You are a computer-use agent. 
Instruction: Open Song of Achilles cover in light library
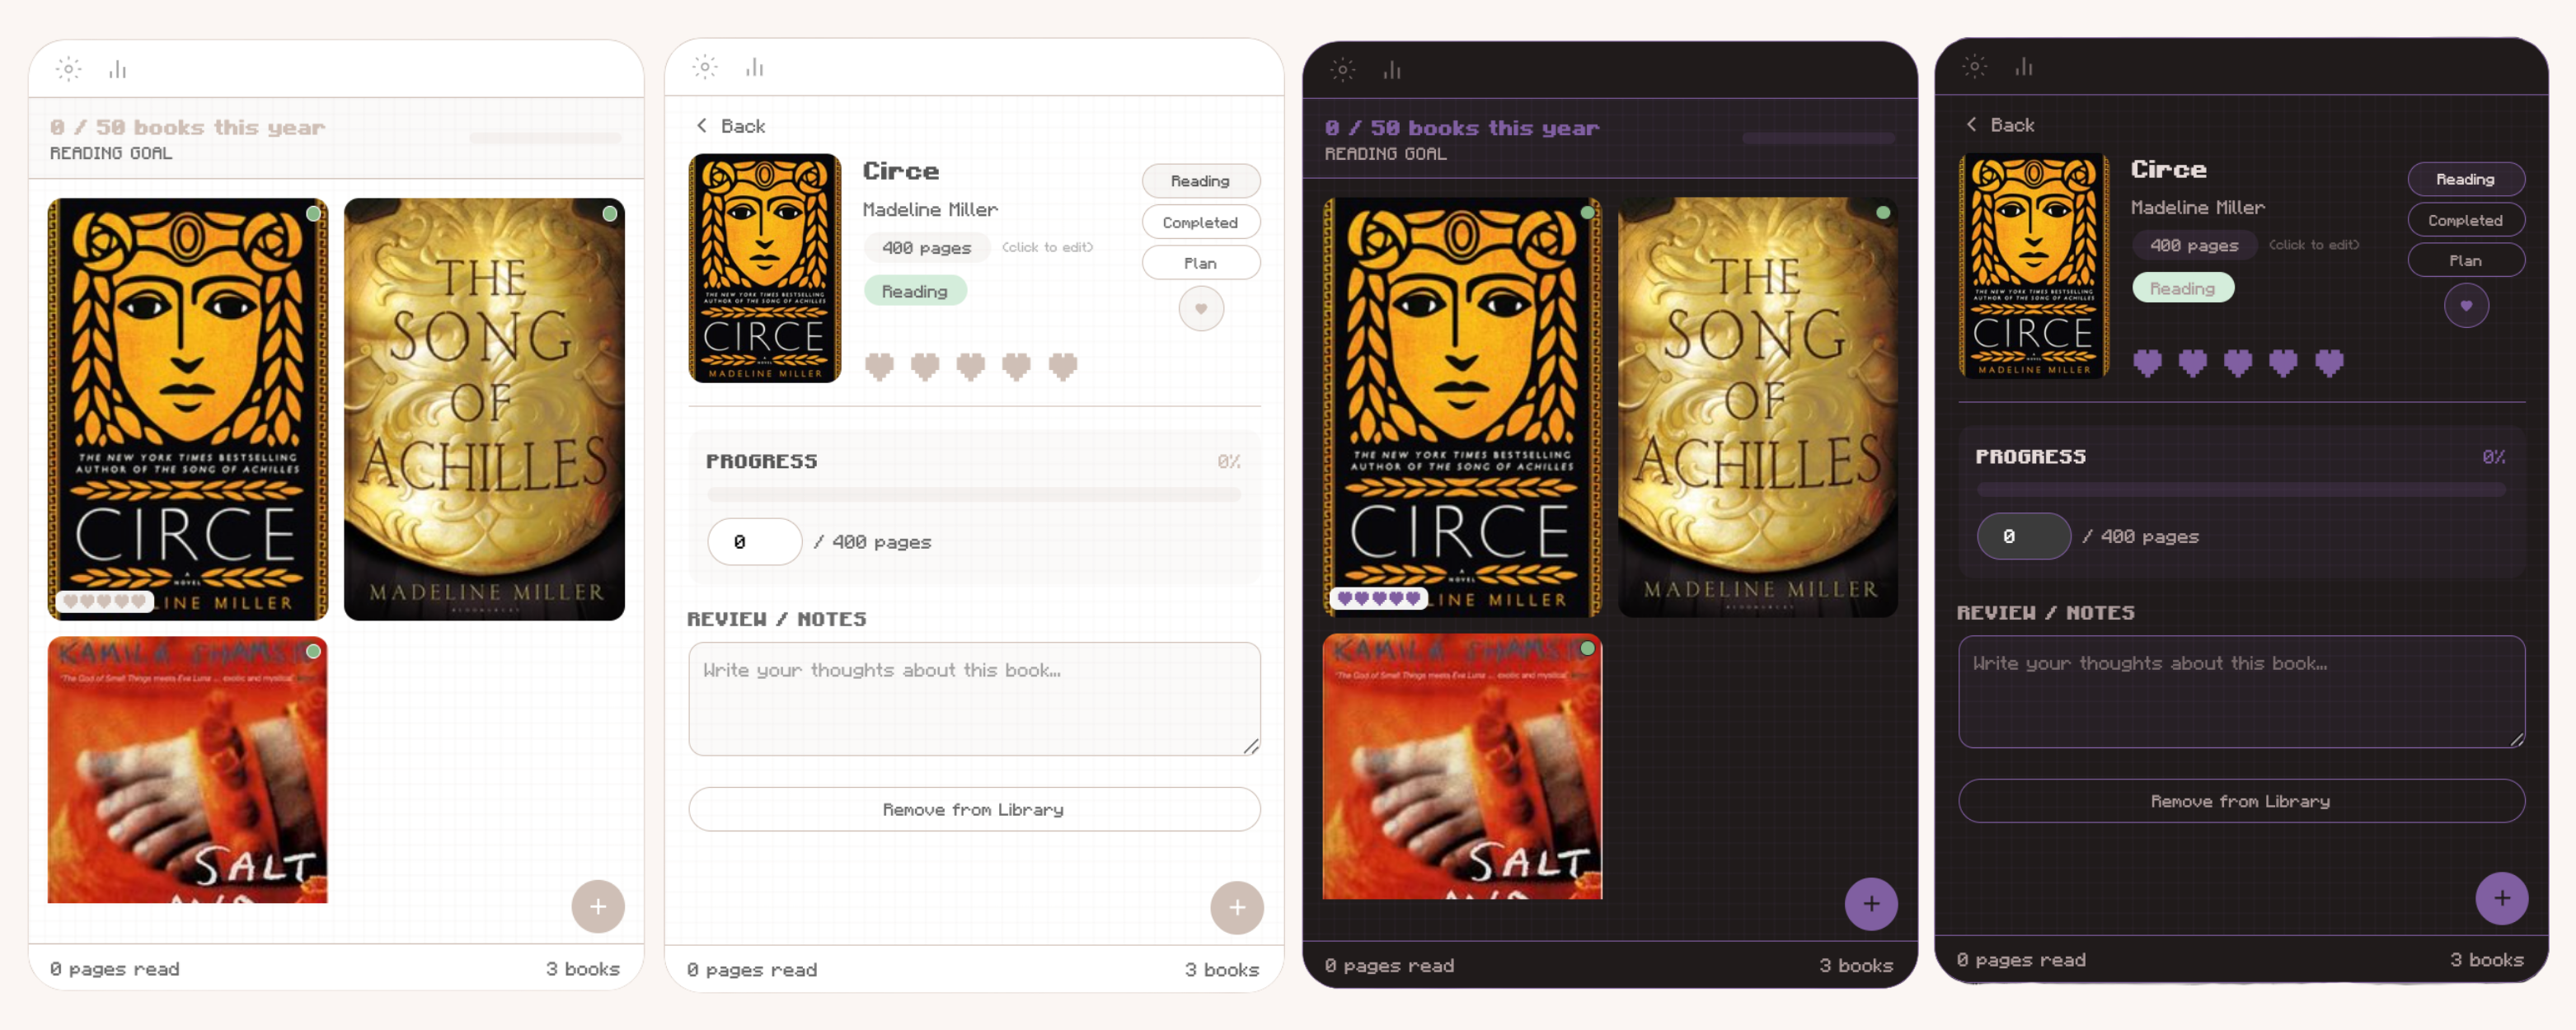[484, 409]
